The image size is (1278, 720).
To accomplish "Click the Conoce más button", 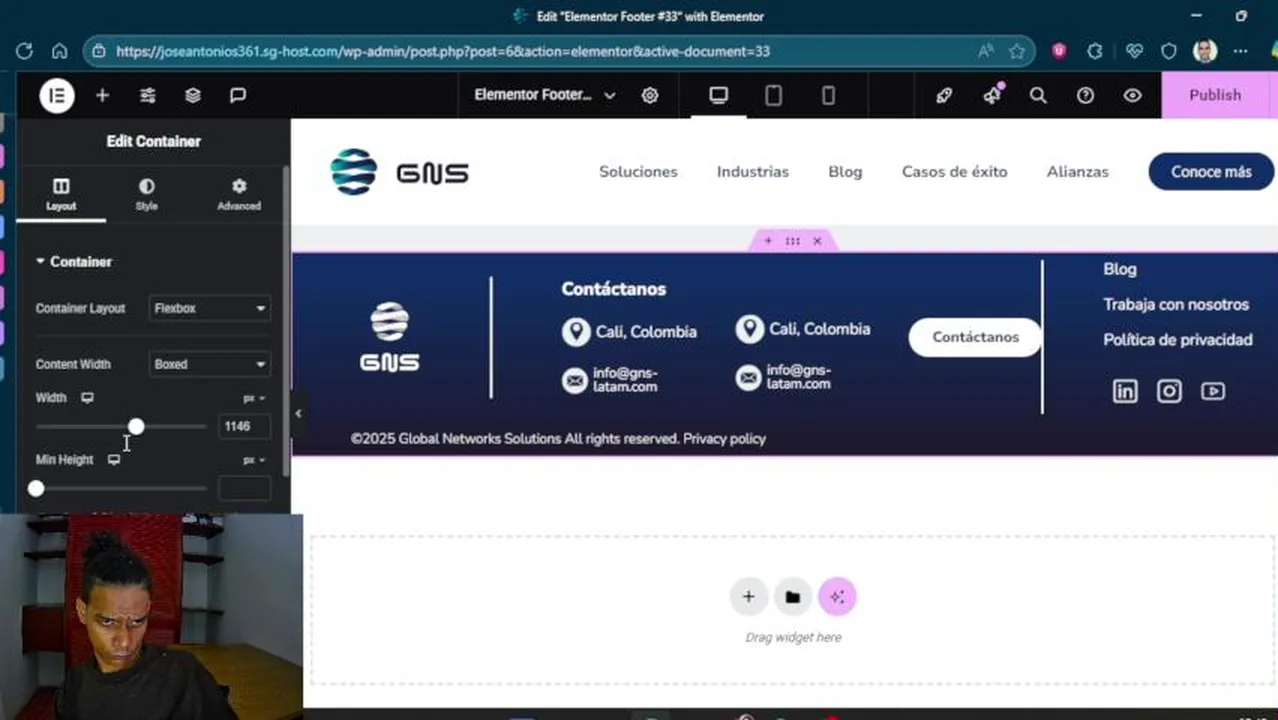I will (x=1211, y=172).
